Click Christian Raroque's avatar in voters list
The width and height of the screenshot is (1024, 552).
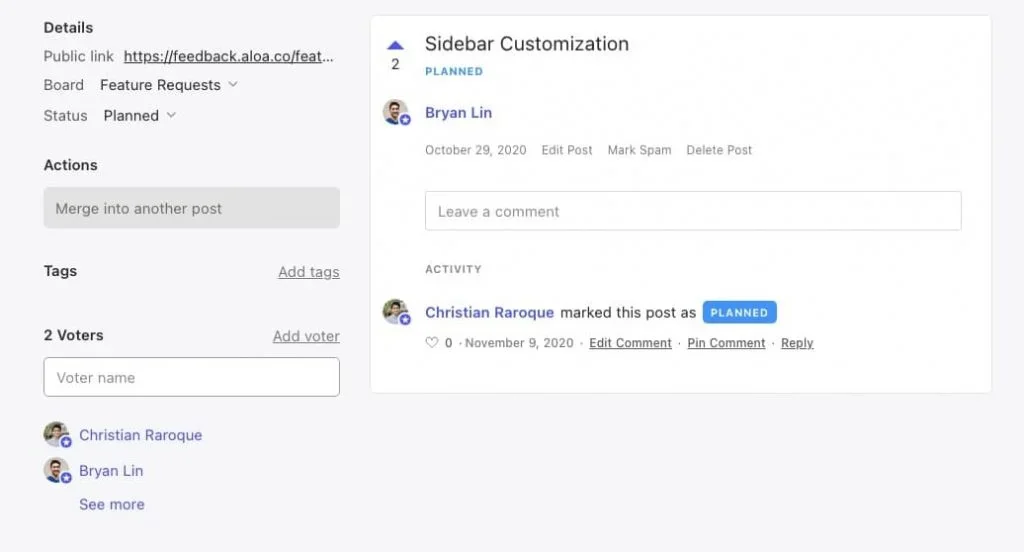(x=57, y=435)
